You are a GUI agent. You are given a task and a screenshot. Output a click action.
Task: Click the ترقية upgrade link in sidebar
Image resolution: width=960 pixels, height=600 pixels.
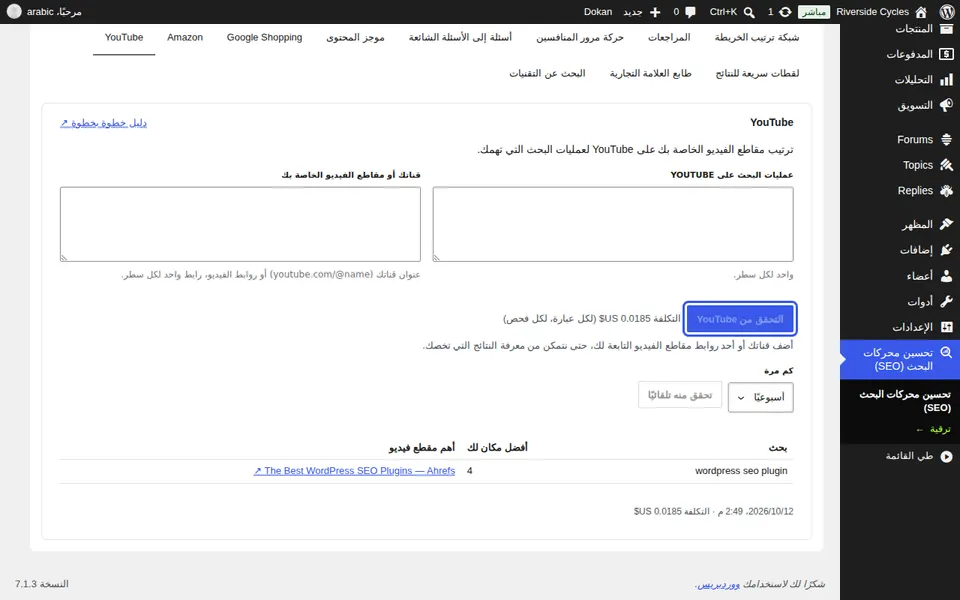tap(934, 429)
